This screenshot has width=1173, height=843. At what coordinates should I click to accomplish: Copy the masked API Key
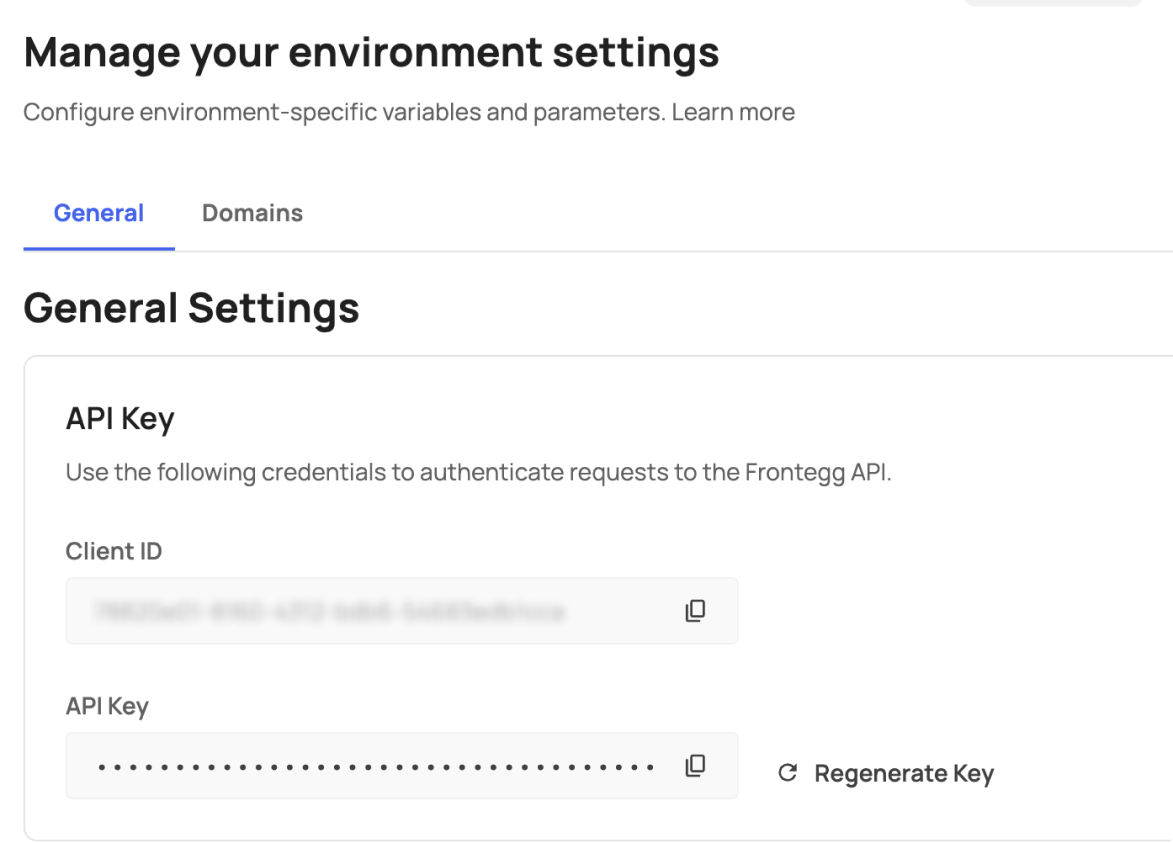[695, 766]
